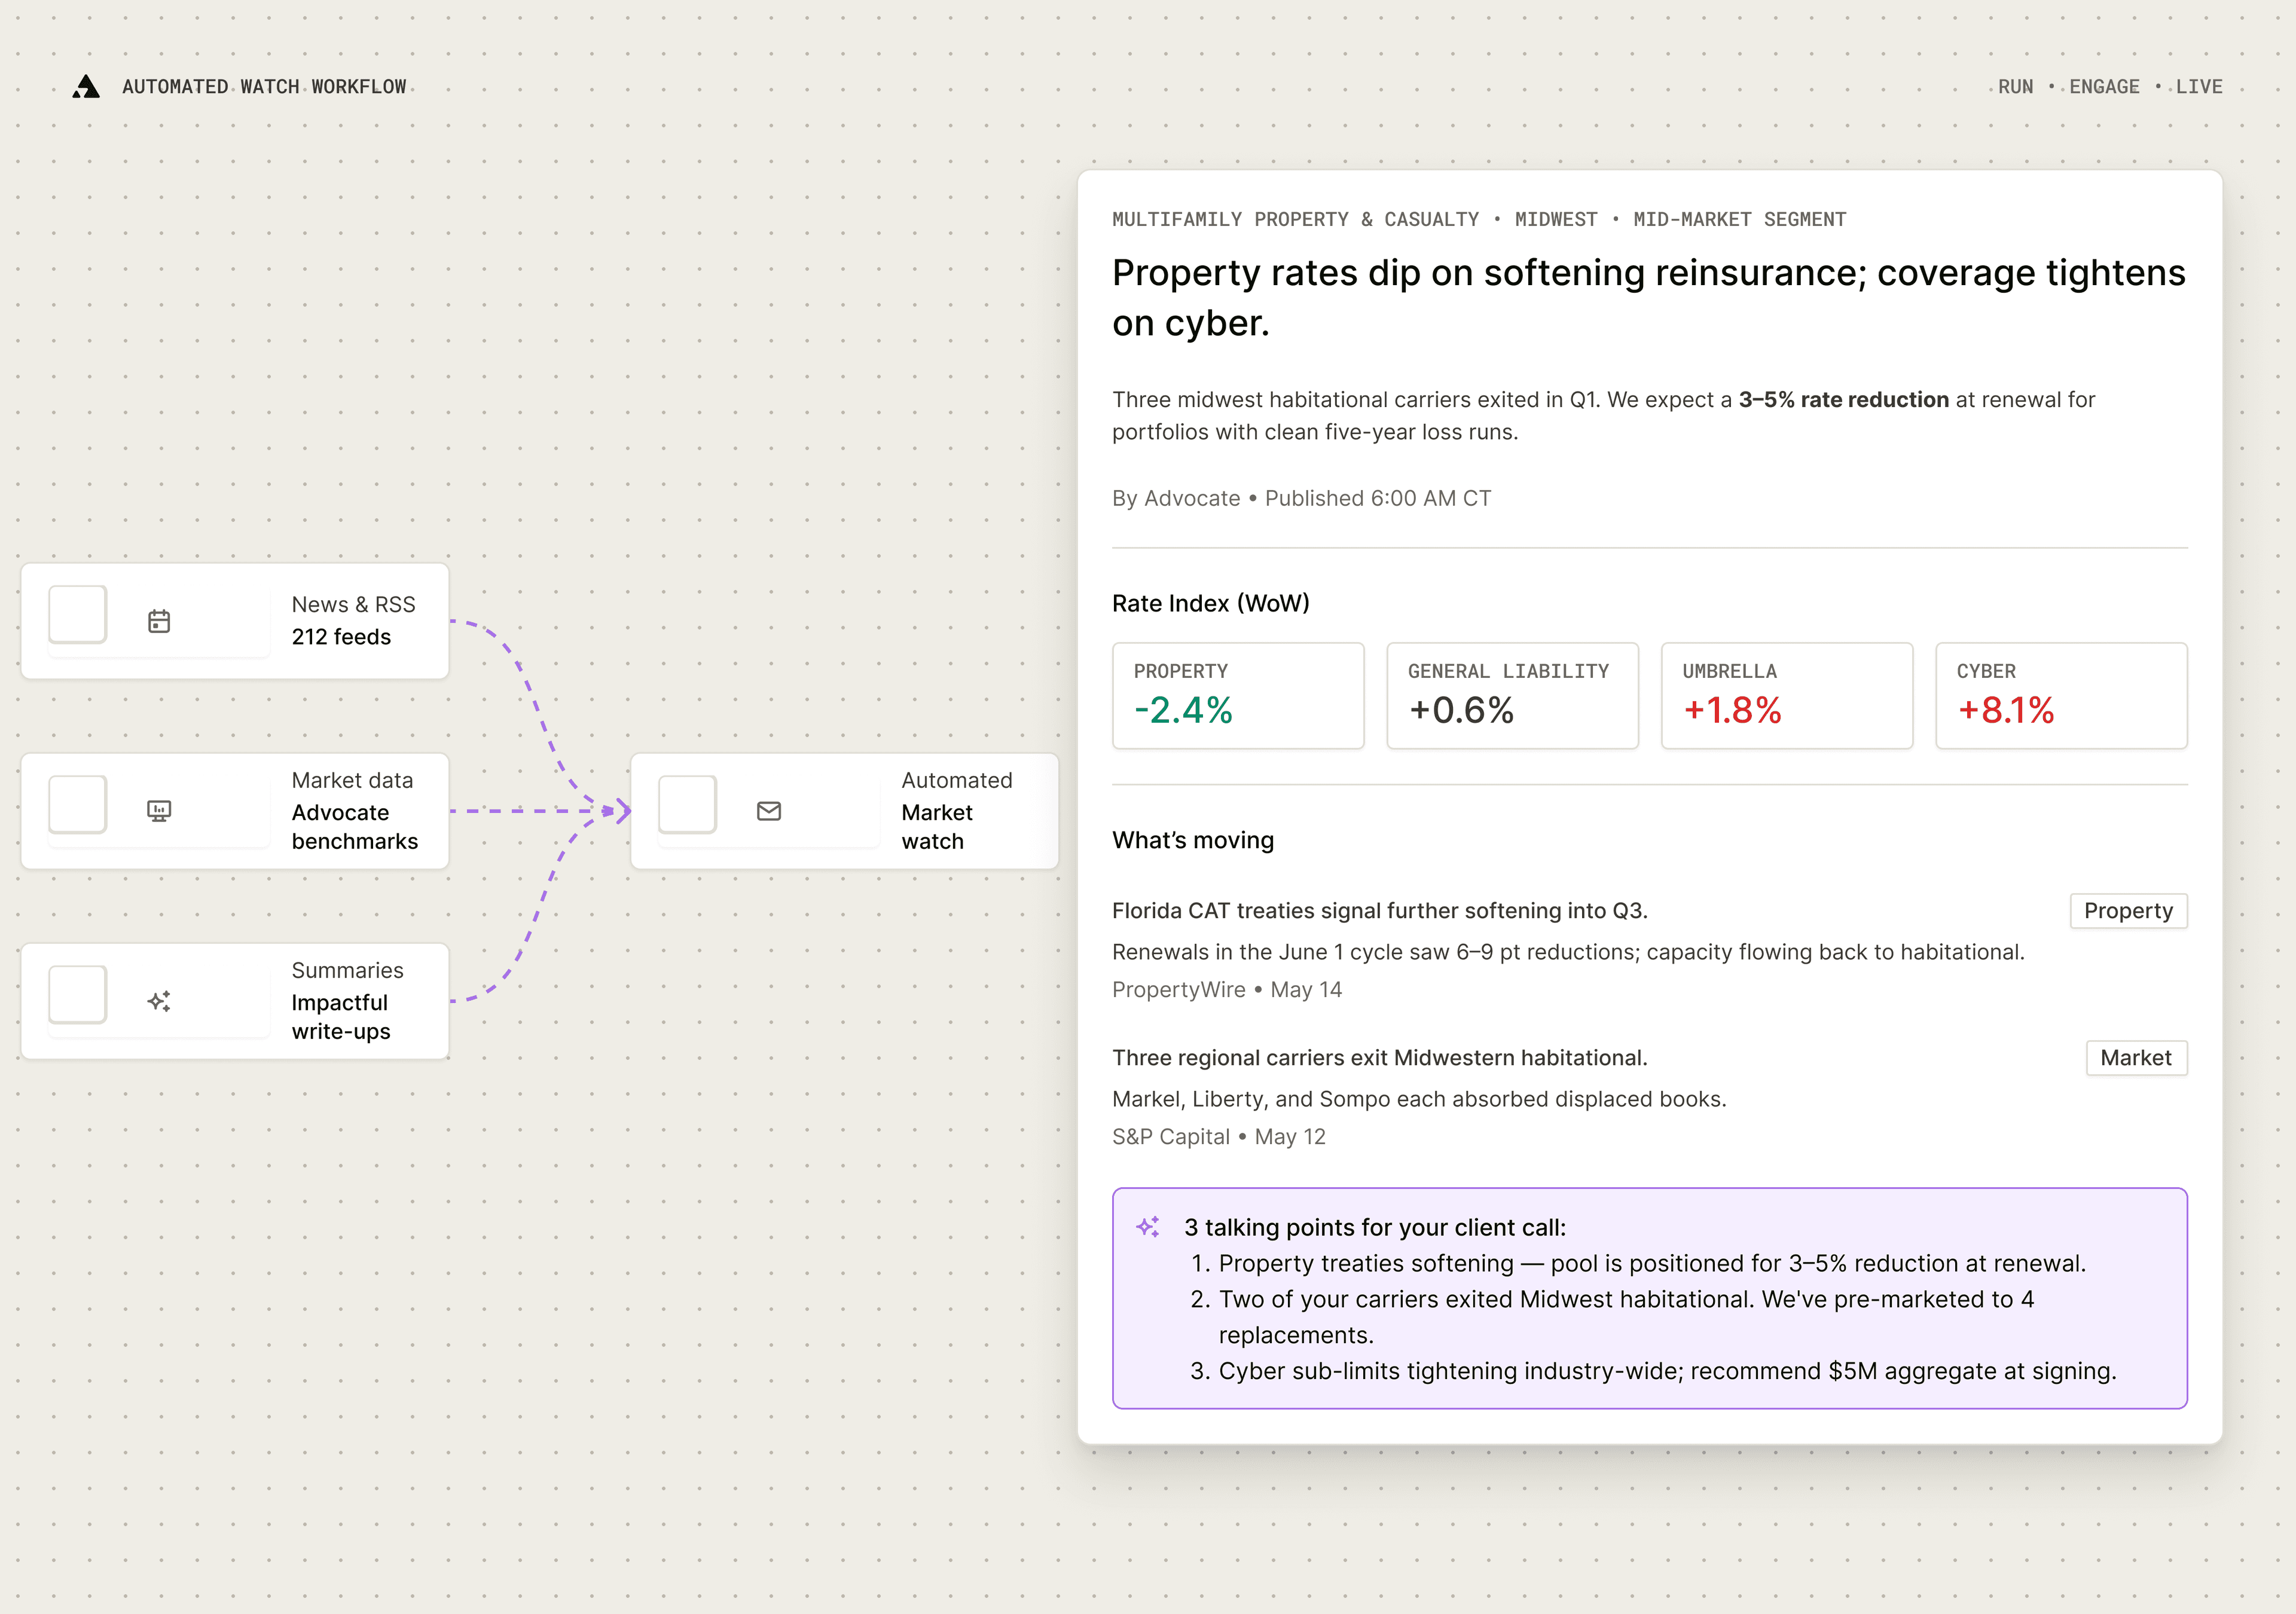Click the empty square in Market data card
This screenshot has height=1614, width=2296.
[x=78, y=804]
